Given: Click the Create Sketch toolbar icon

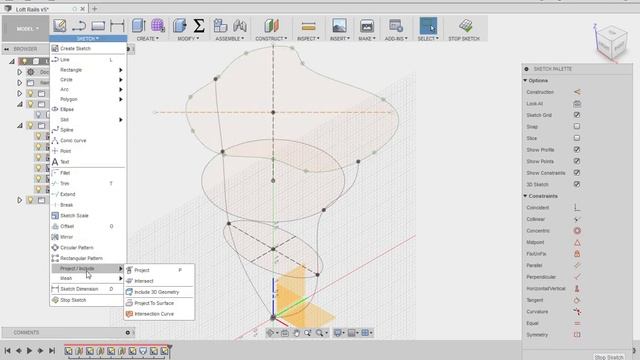Looking at the screenshot, I should point(60,26).
